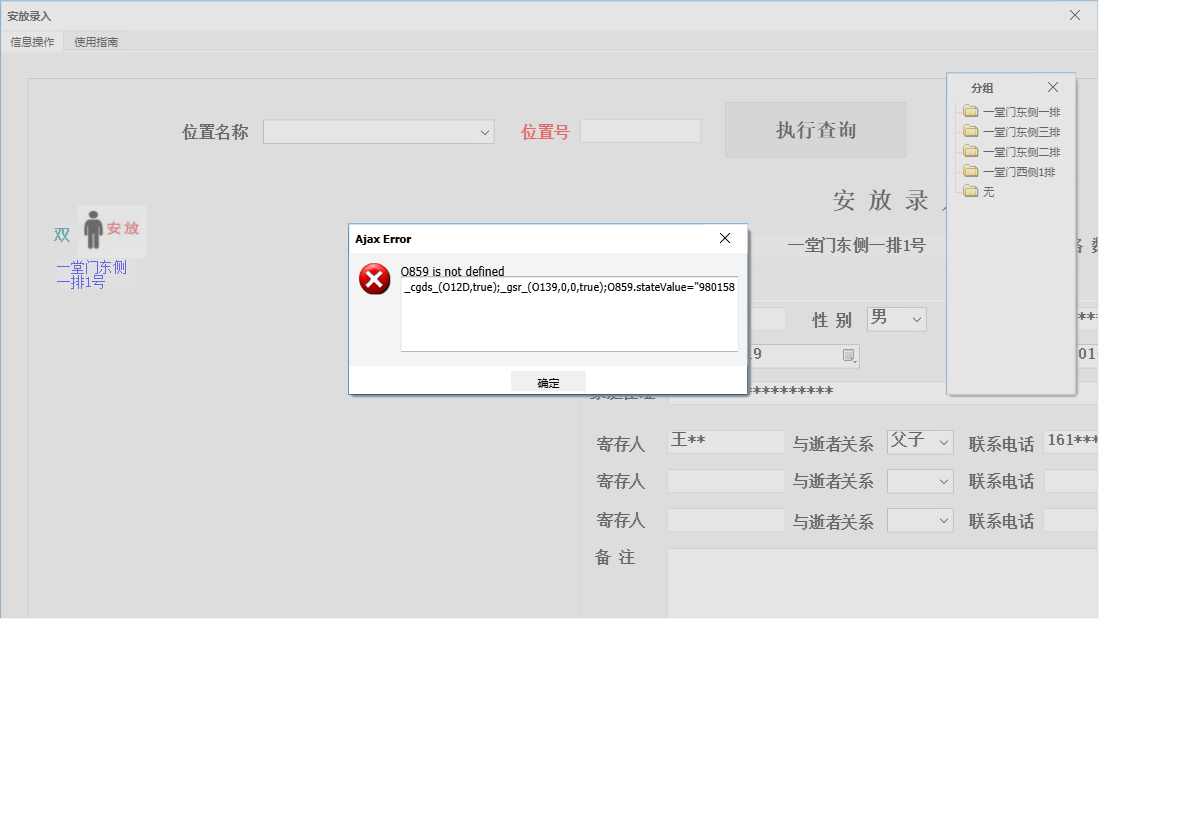The image size is (1190, 827).
Task: Click folder icon next to 一堂门东侧一排
Action: pyautogui.click(x=971, y=111)
